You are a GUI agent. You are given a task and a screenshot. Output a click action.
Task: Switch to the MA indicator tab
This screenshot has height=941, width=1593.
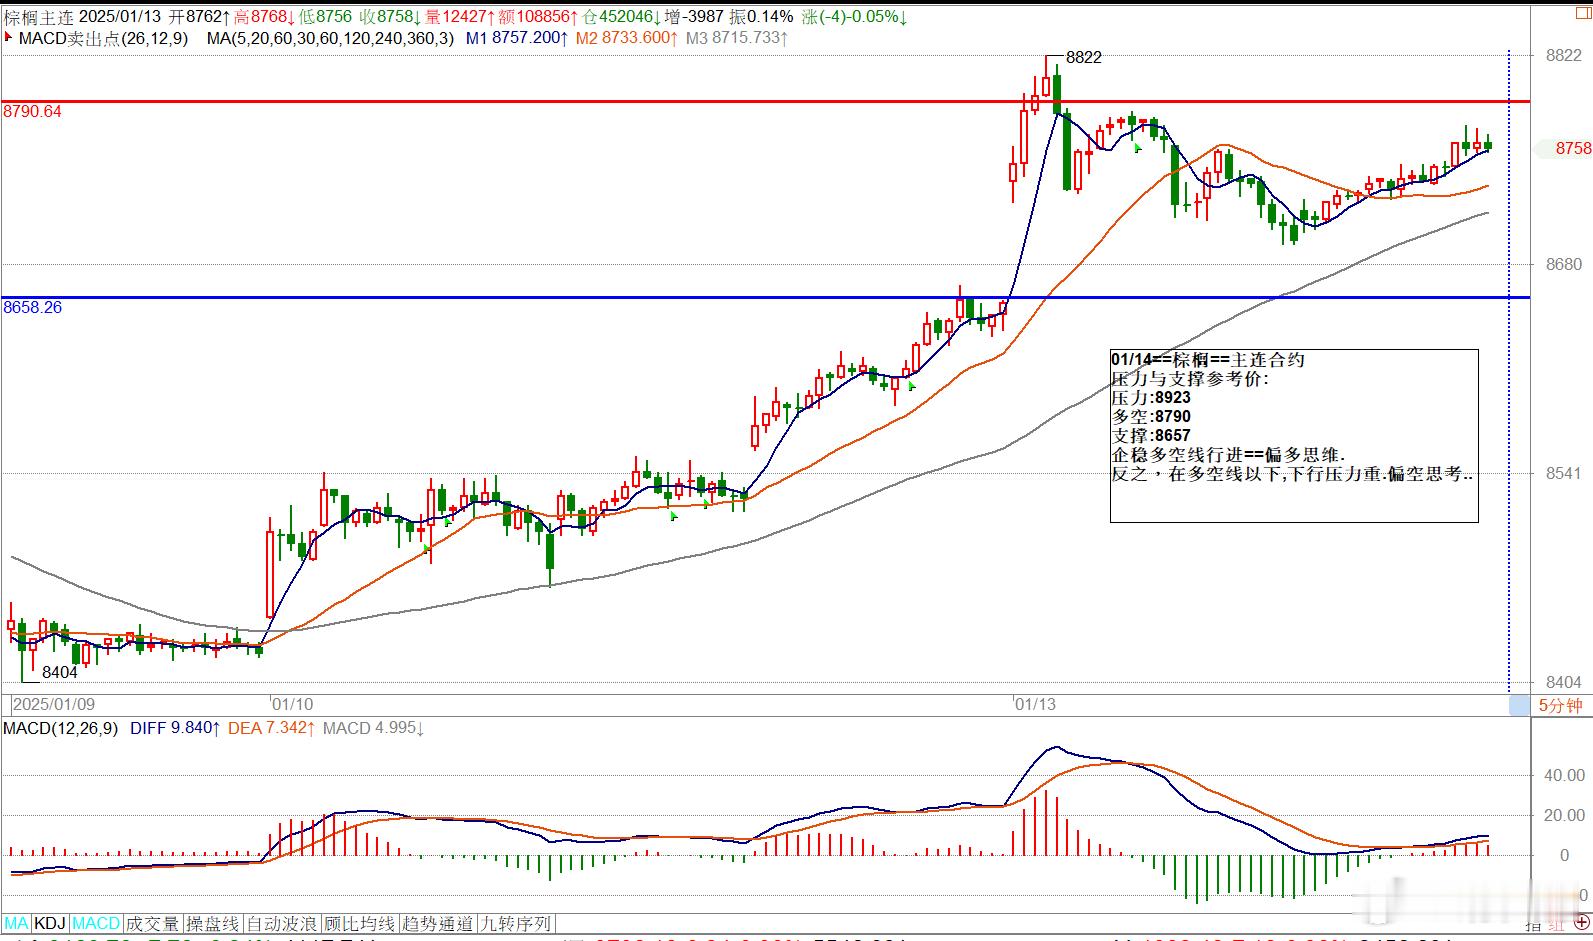tap(17, 923)
